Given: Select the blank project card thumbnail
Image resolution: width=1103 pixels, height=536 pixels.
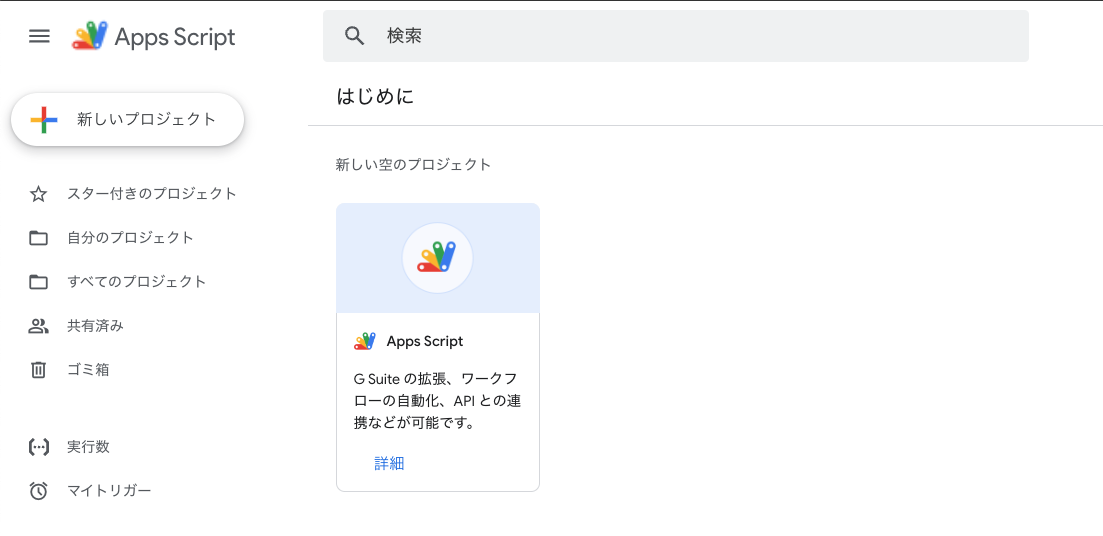Looking at the screenshot, I should [438, 259].
